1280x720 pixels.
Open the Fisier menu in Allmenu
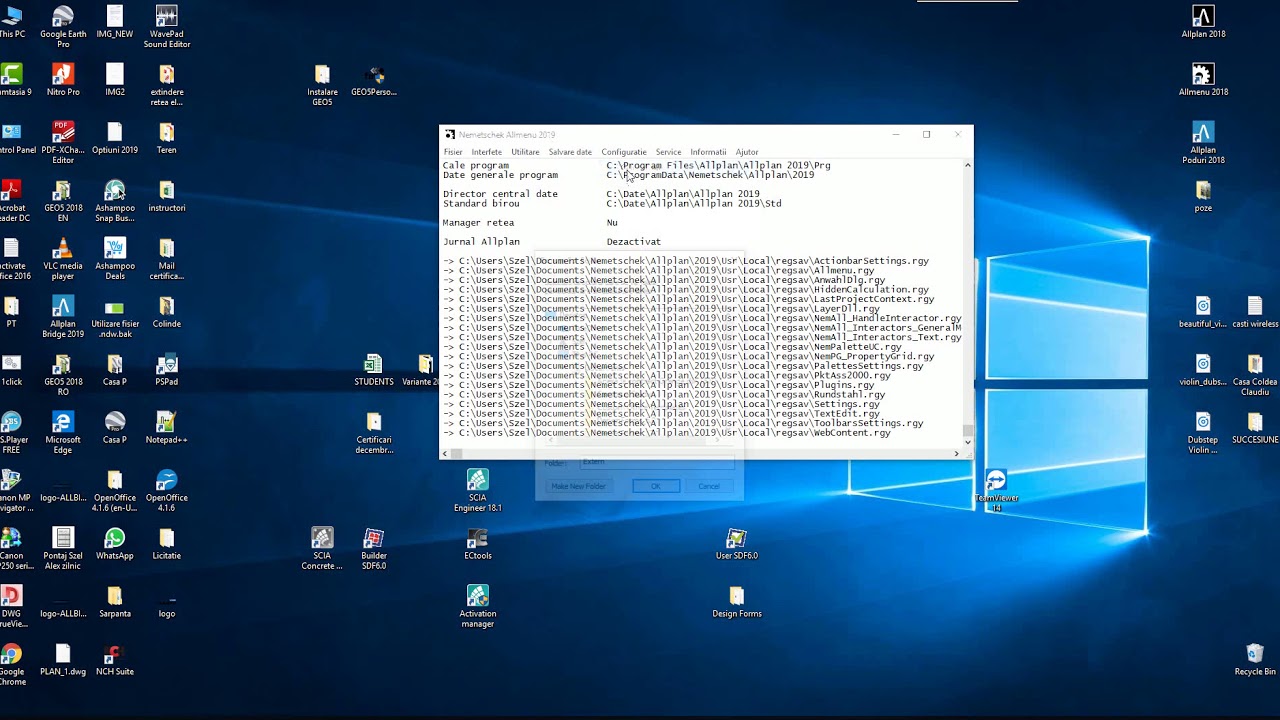(x=453, y=152)
